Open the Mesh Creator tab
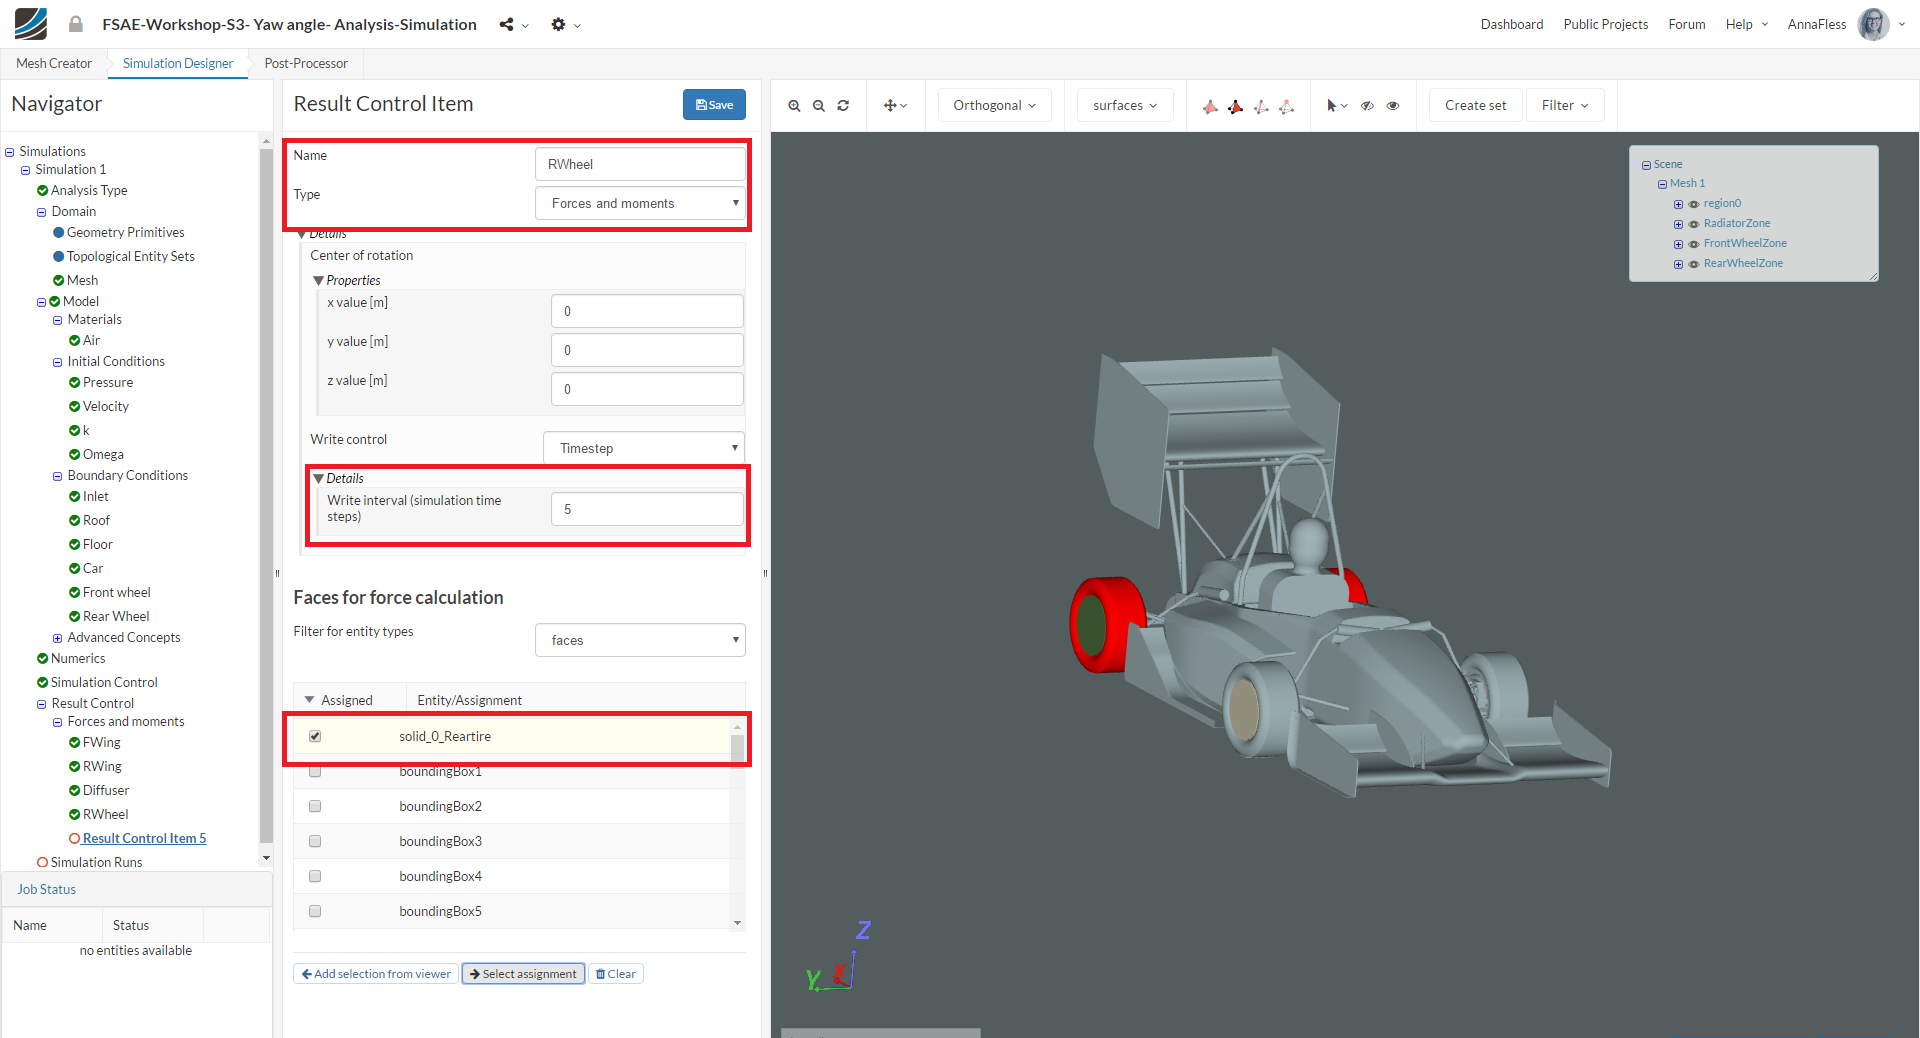This screenshot has height=1038, width=1920. 54,63
